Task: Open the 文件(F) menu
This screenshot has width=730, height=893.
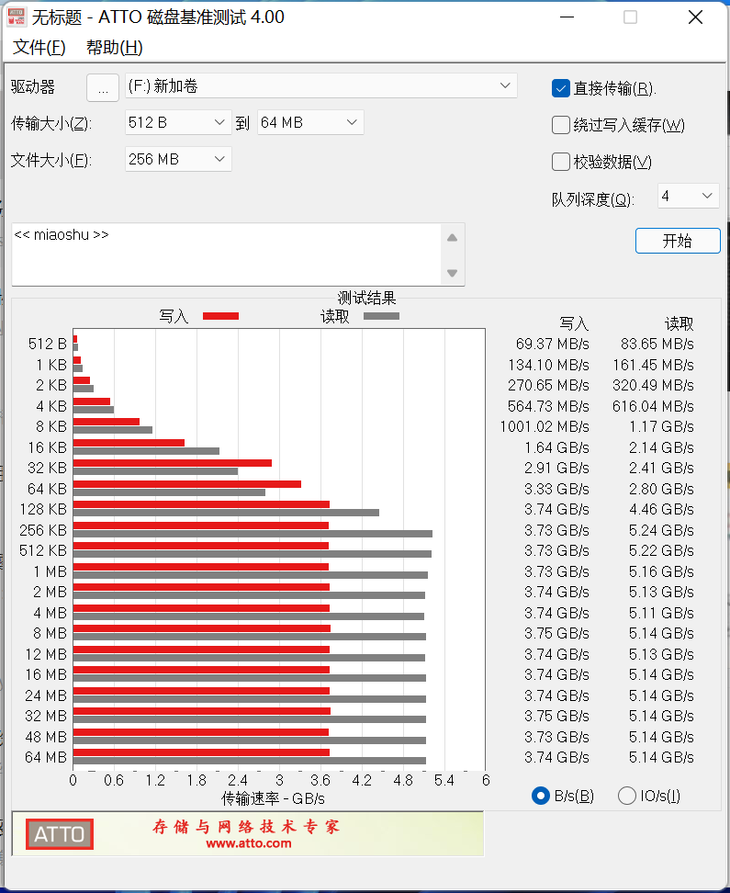Action: pos(39,47)
